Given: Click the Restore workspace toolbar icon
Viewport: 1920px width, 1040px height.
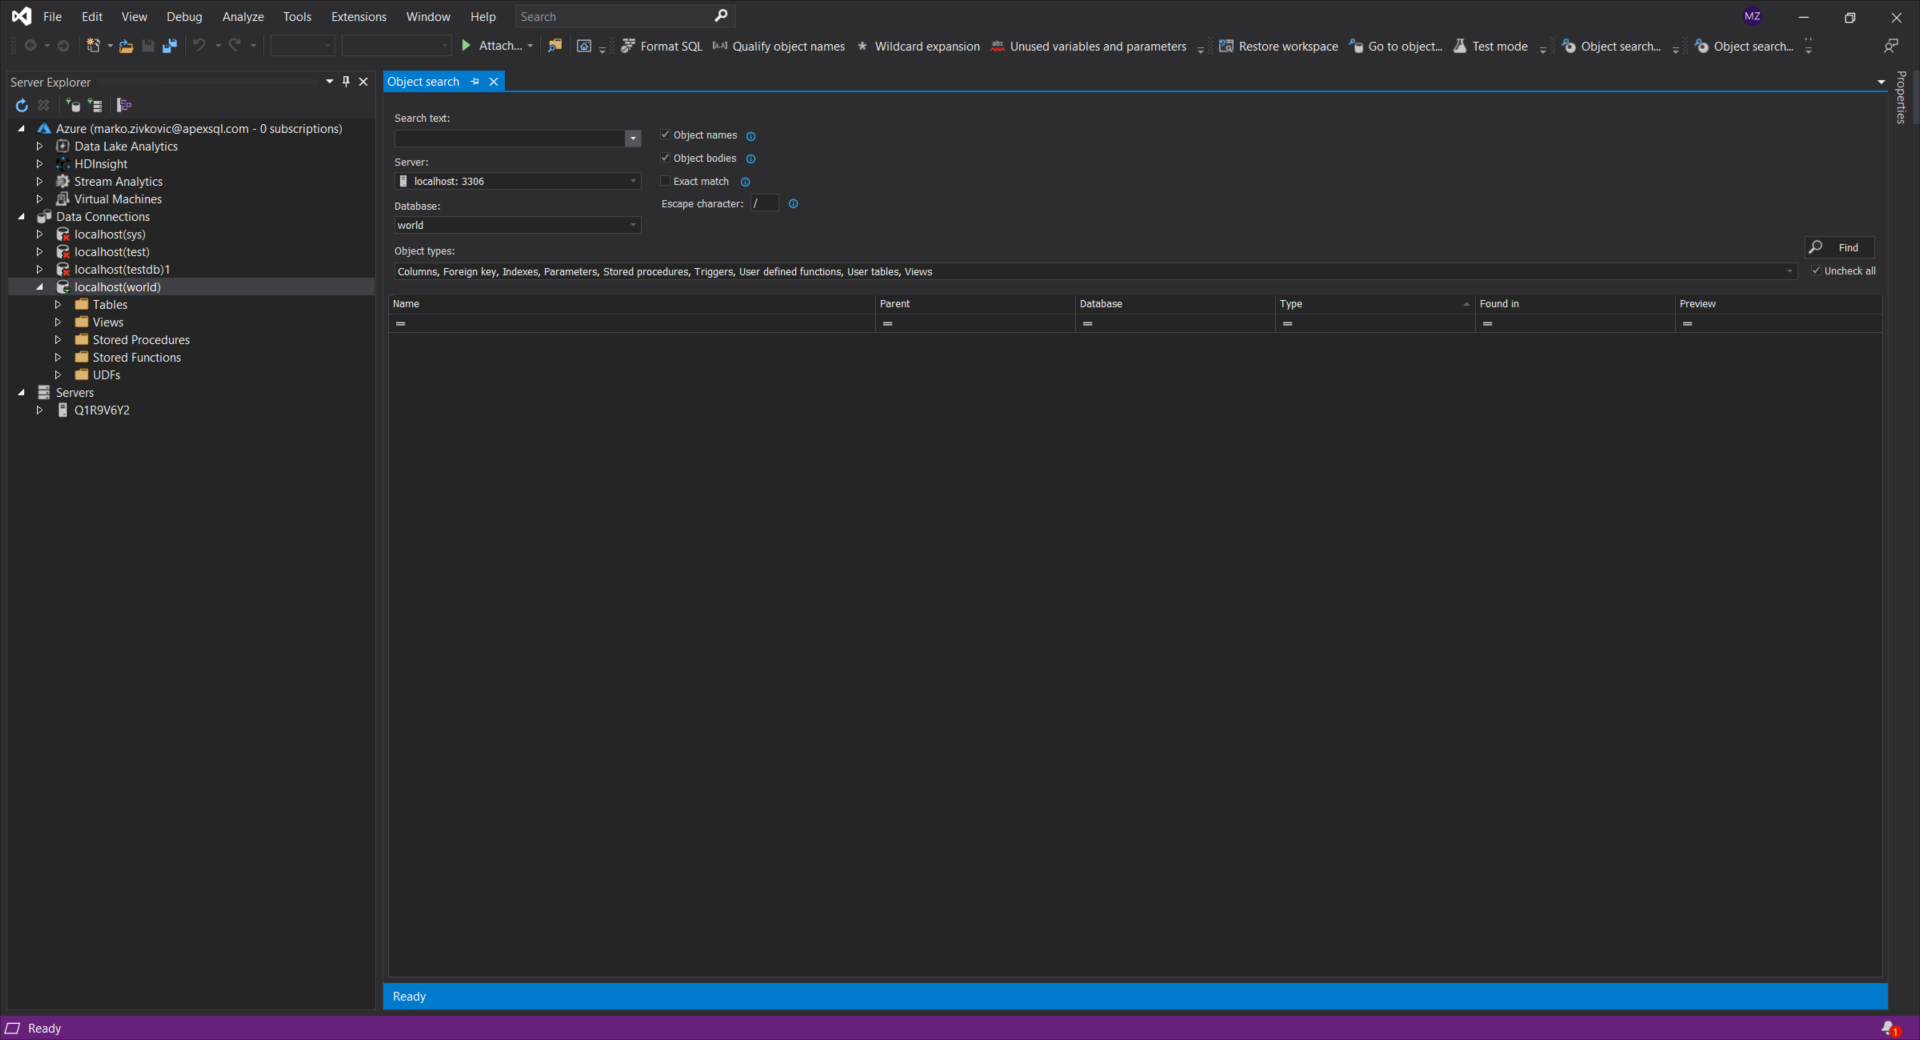Looking at the screenshot, I should [x=1226, y=46].
